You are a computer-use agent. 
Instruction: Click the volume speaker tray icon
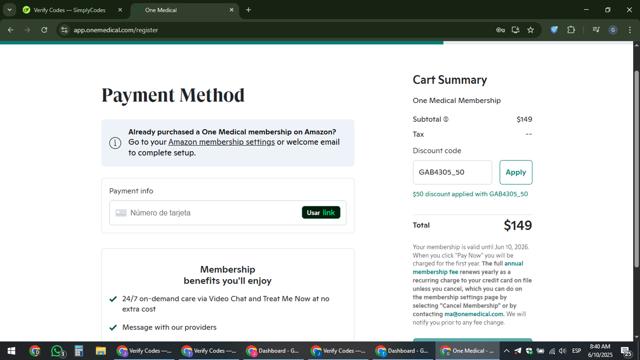coord(563,351)
